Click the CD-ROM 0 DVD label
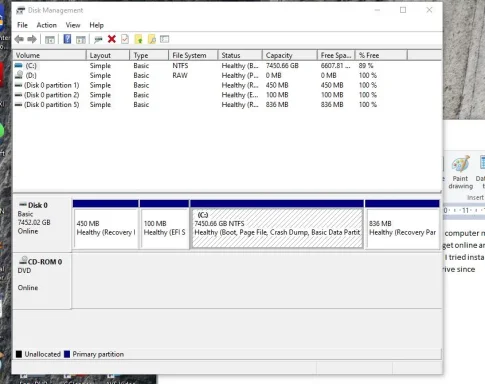This screenshot has height=384, width=485. coord(42,281)
